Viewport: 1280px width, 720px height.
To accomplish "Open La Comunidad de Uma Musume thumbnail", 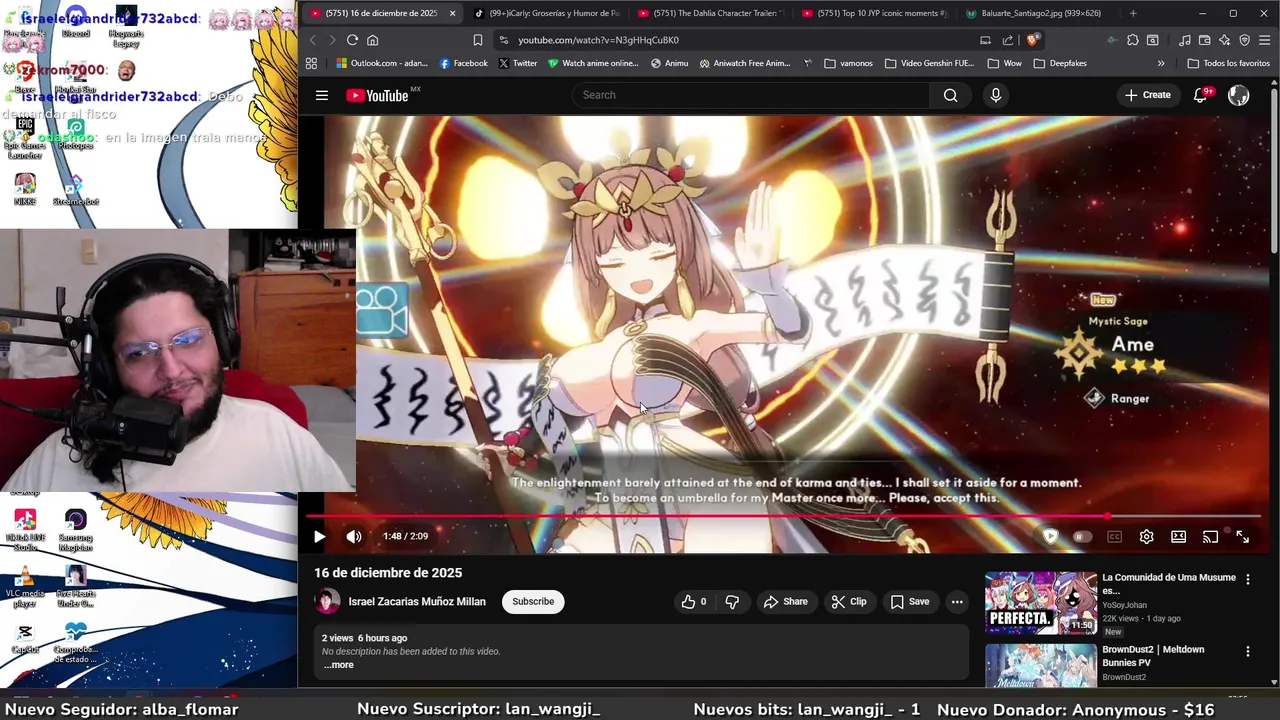I will click(1040, 603).
